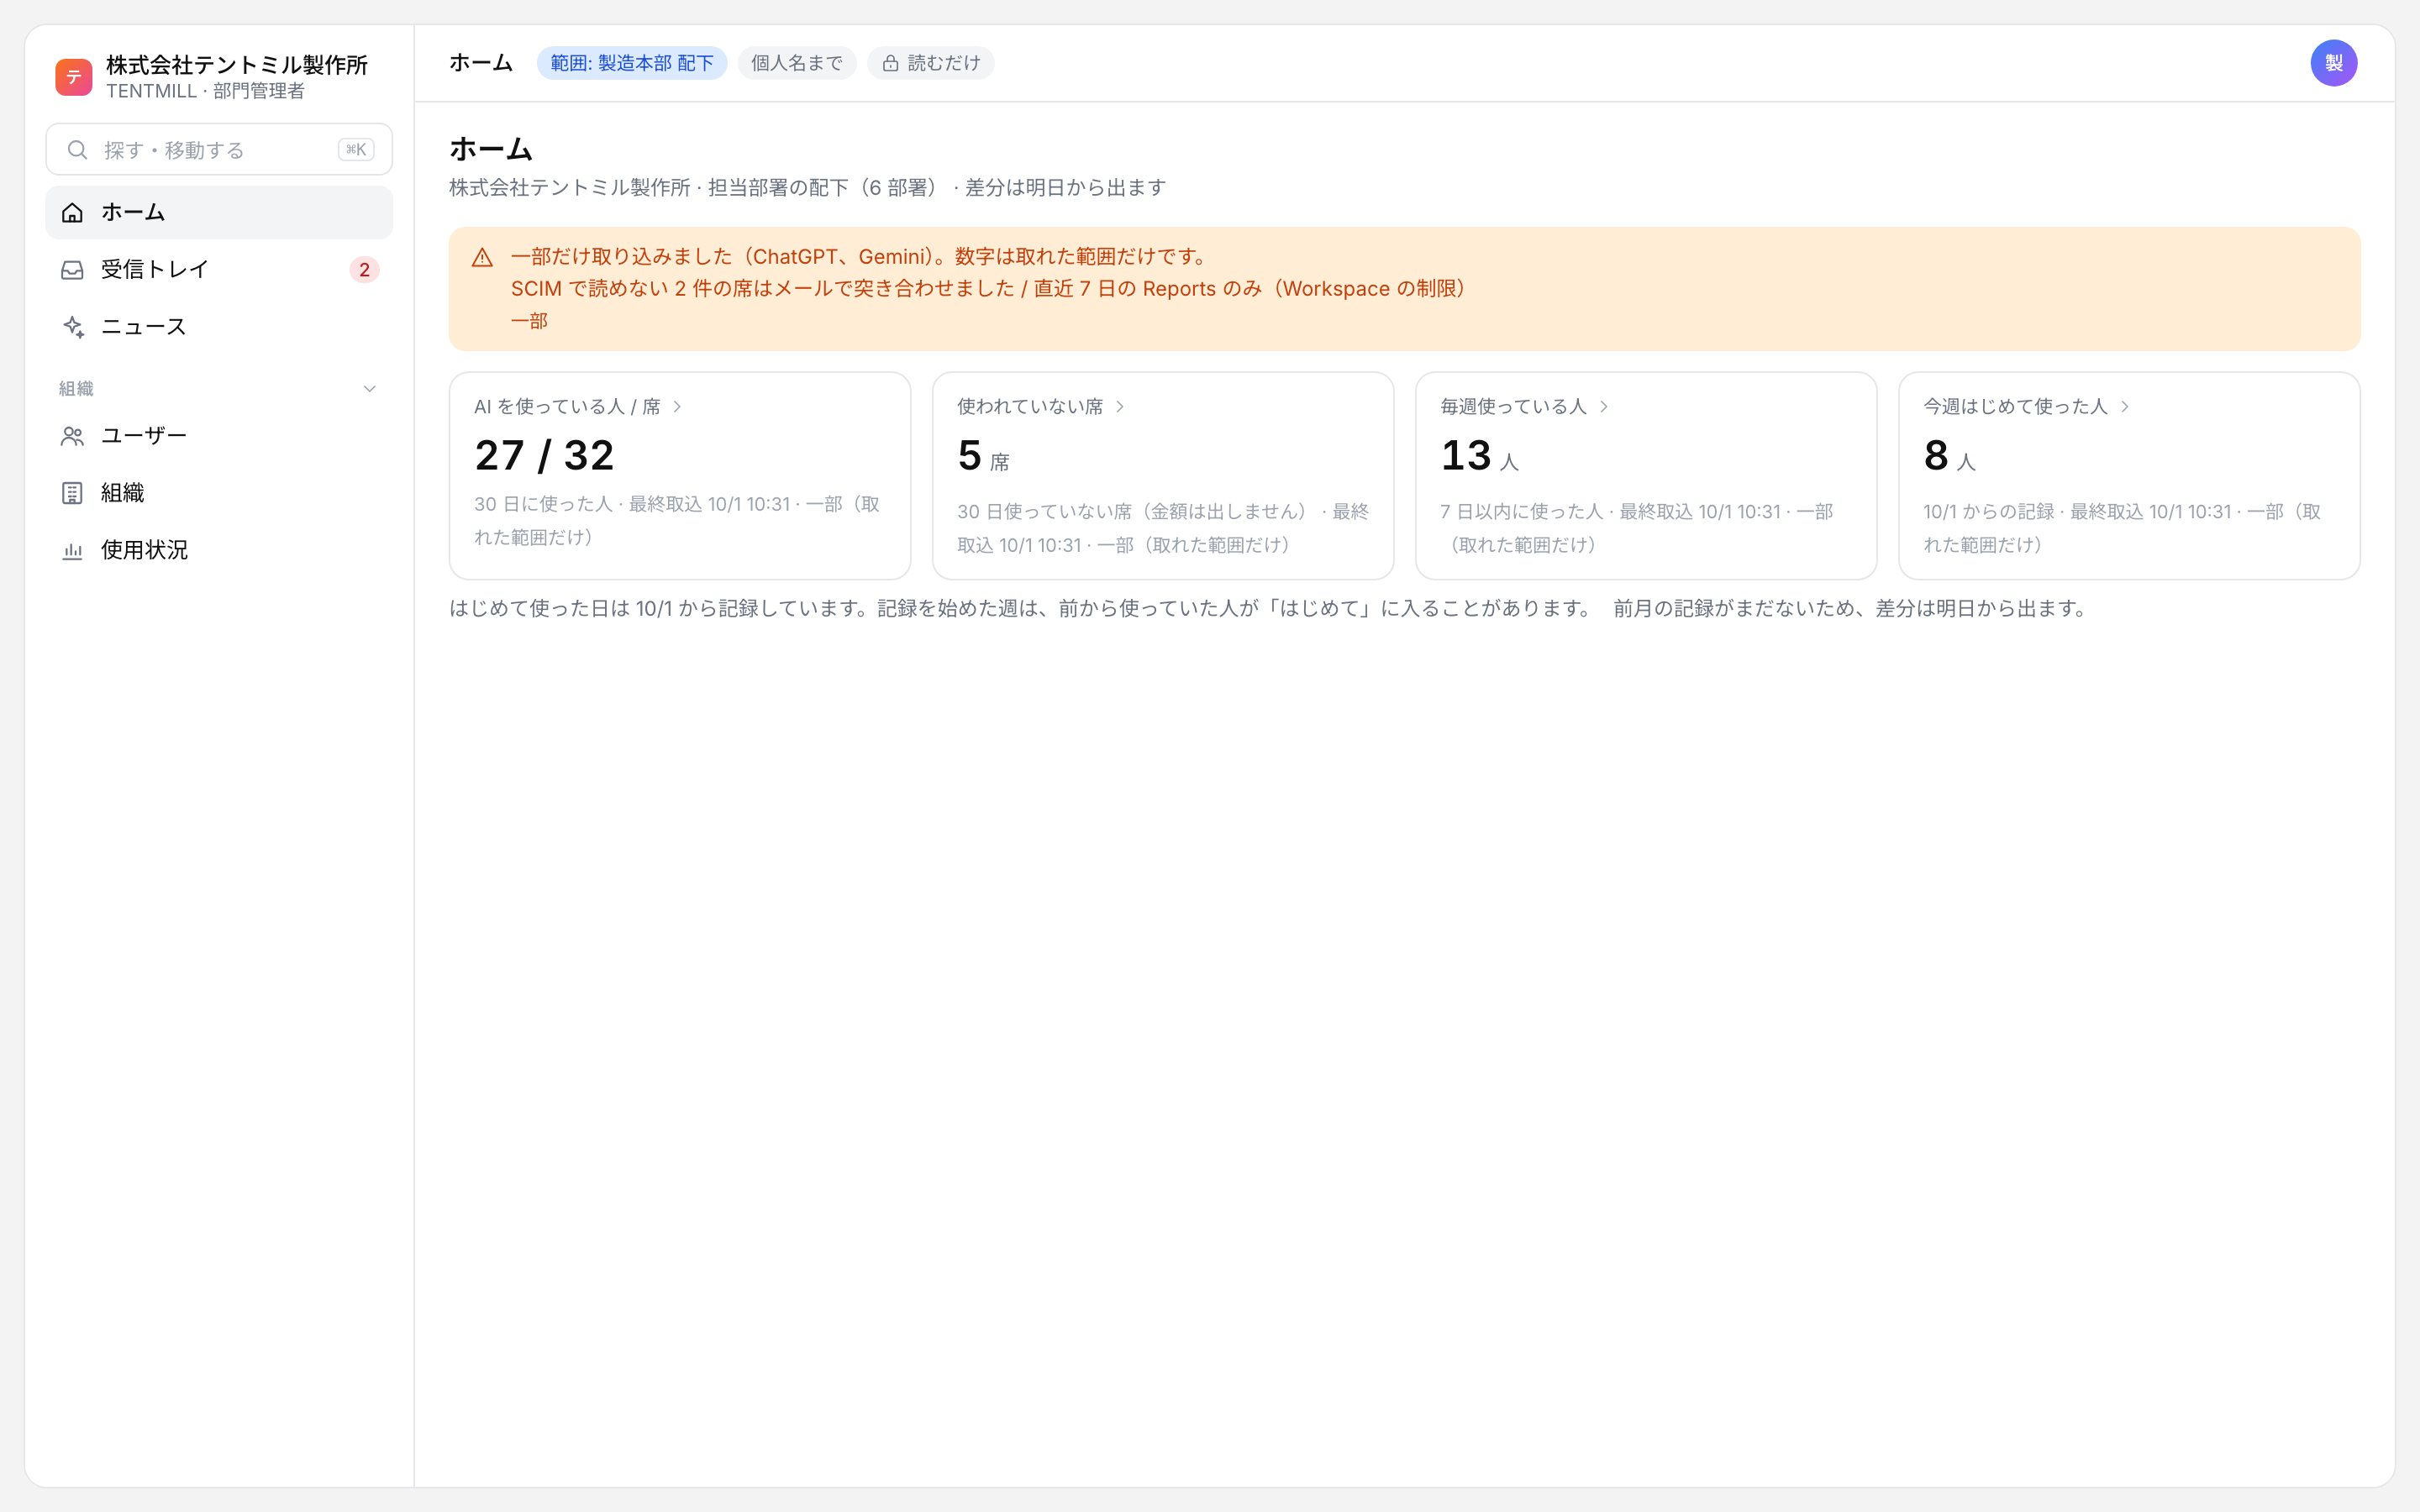Image resolution: width=2420 pixels, height=1512 pixels.
Task: Click the ⌘K shortcut badge
Action: coord(356,150)
